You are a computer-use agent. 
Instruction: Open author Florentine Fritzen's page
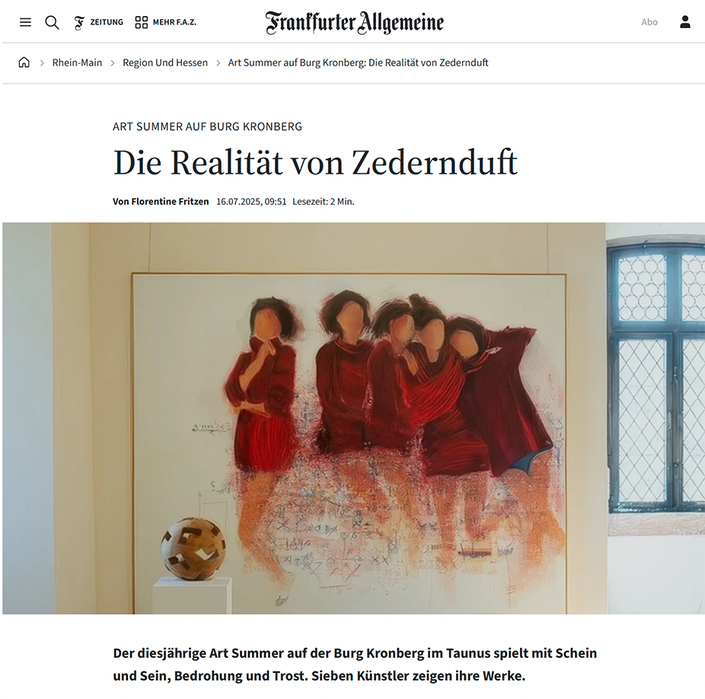[161, 201]
